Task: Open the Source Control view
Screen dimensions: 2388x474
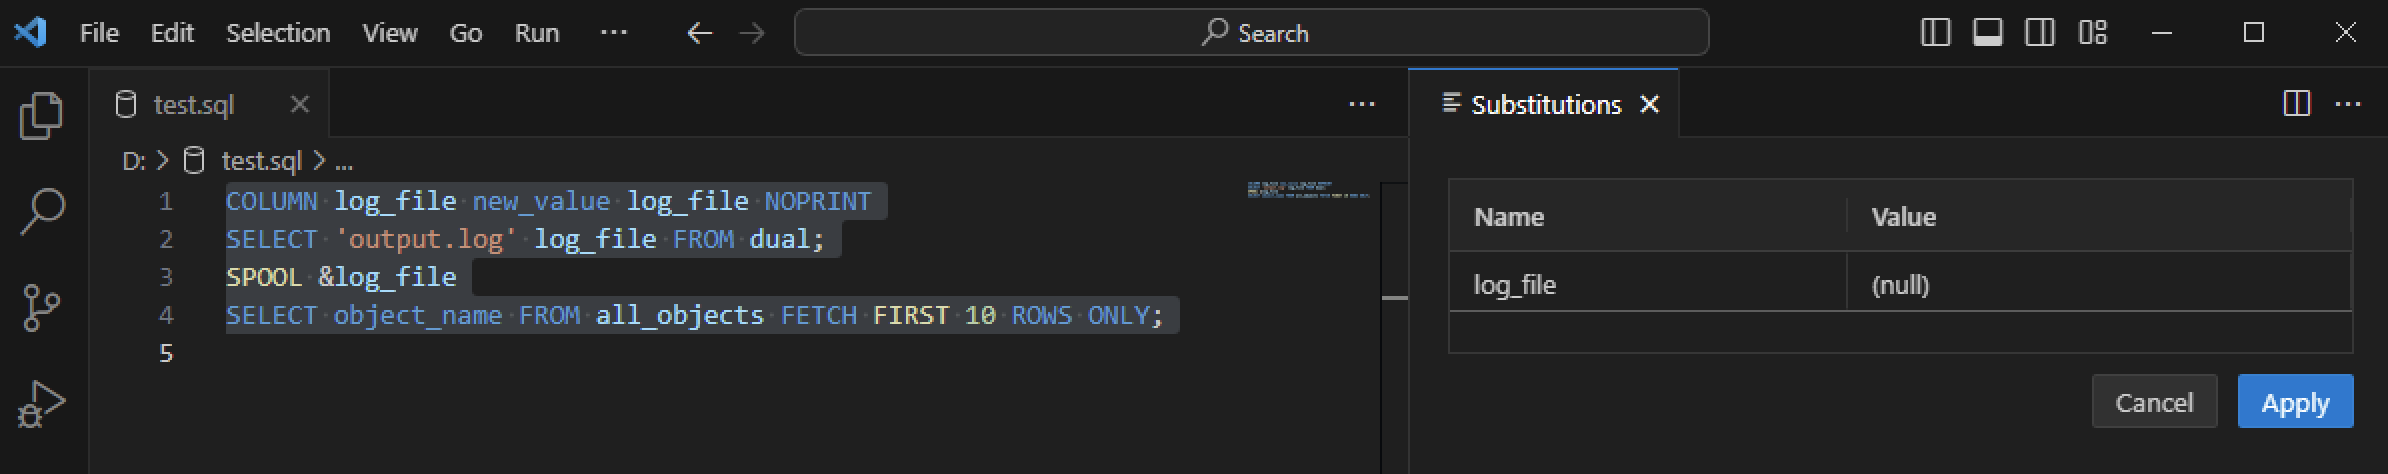Action: tap(41, 308)
